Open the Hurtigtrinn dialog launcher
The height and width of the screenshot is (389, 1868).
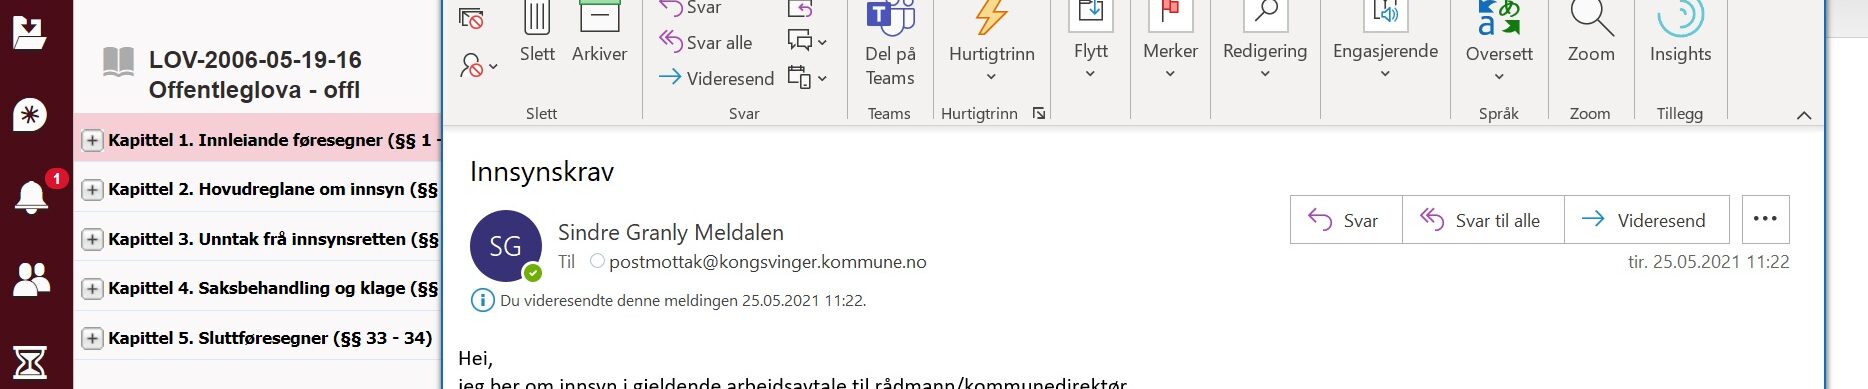(1039, 113)
